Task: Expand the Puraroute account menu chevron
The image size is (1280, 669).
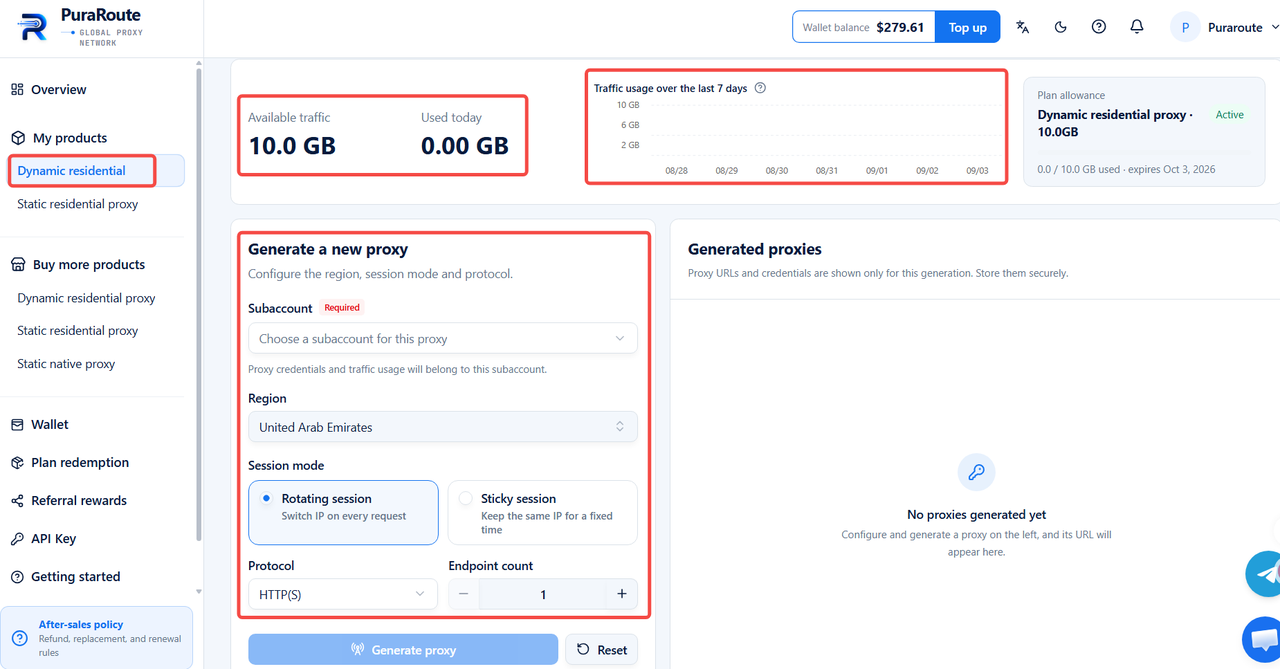Action: 1274,28
